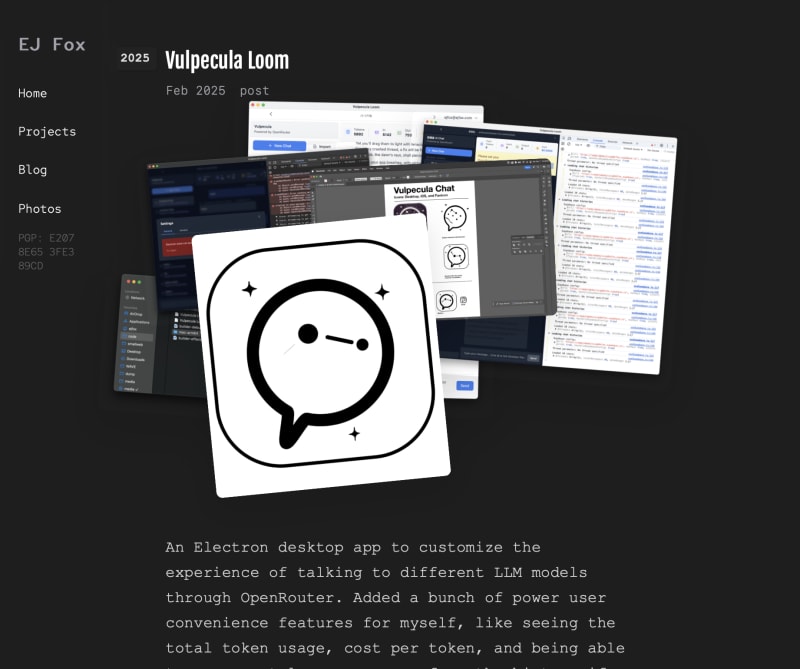
Task: Click the Send button in the chat window
Action: click(465, 386)
